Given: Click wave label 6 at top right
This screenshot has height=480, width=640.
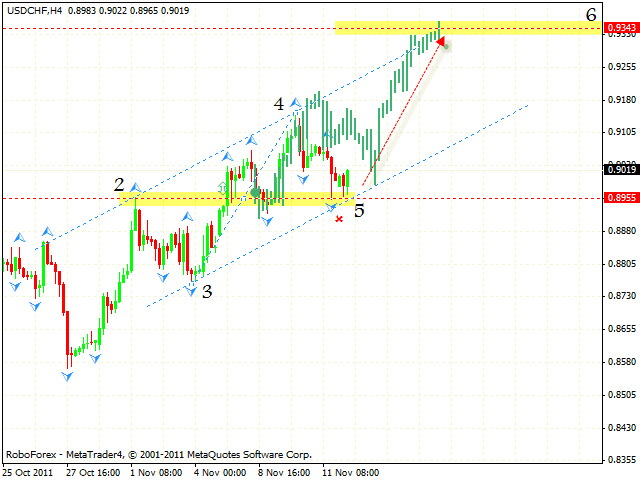Looking at the screenshot, I should [x=592, y=14].
